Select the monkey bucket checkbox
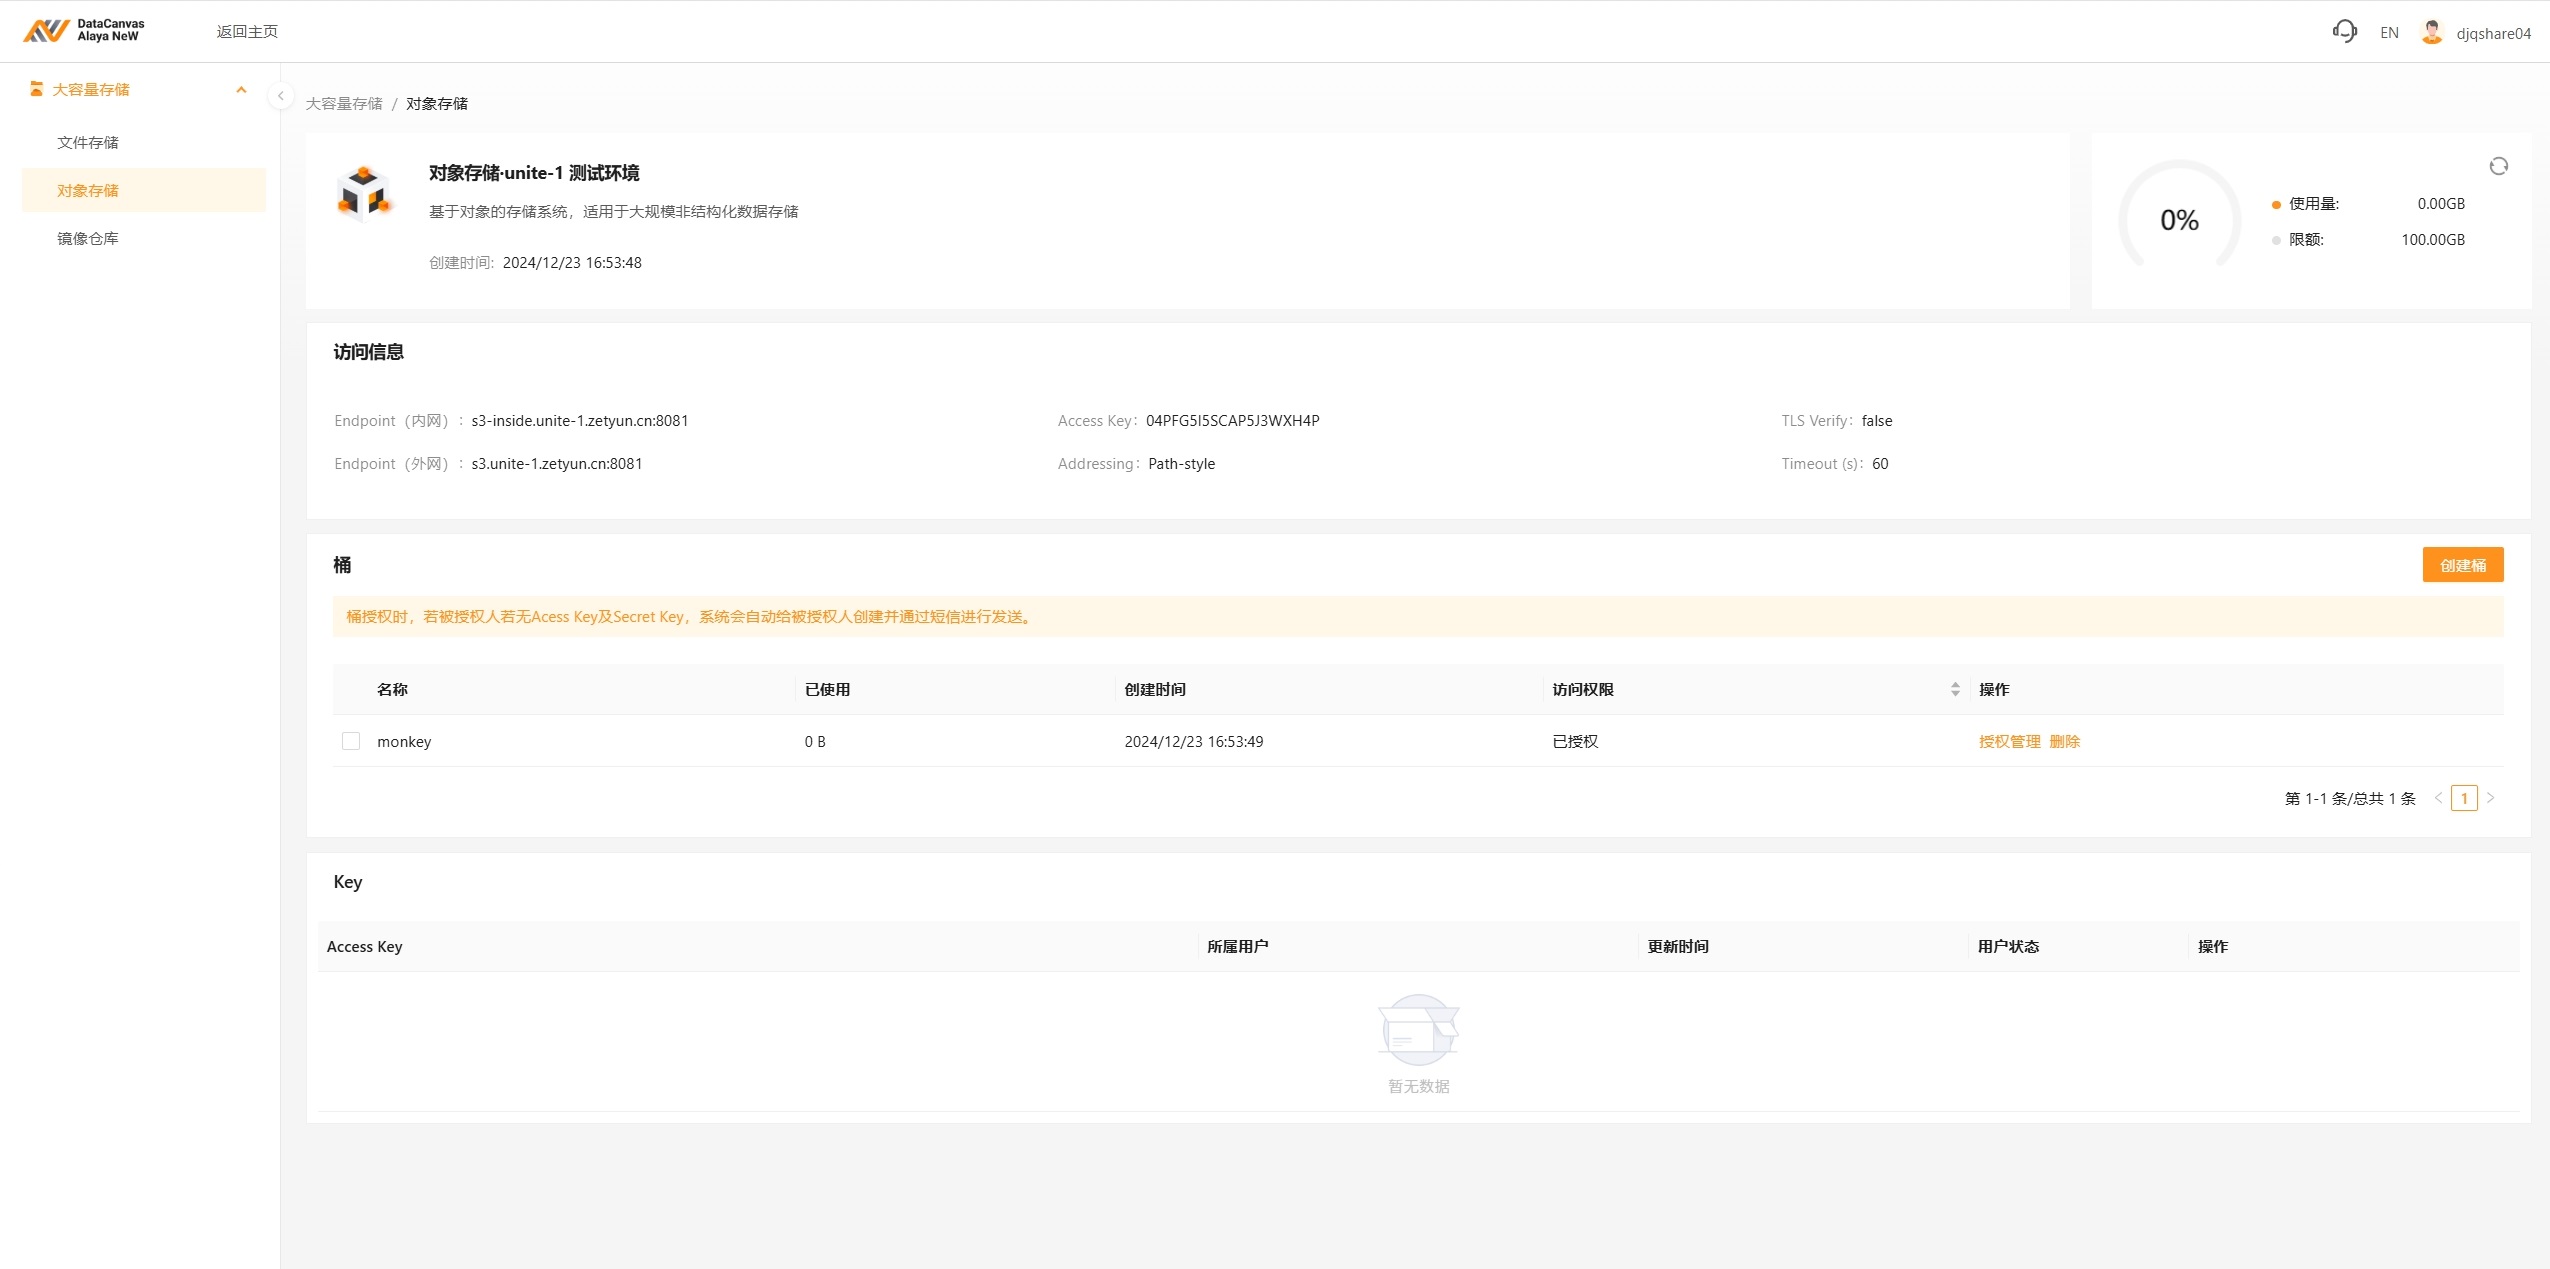The width and height of the screenshot is (2550, 1269). click(351, 741)
